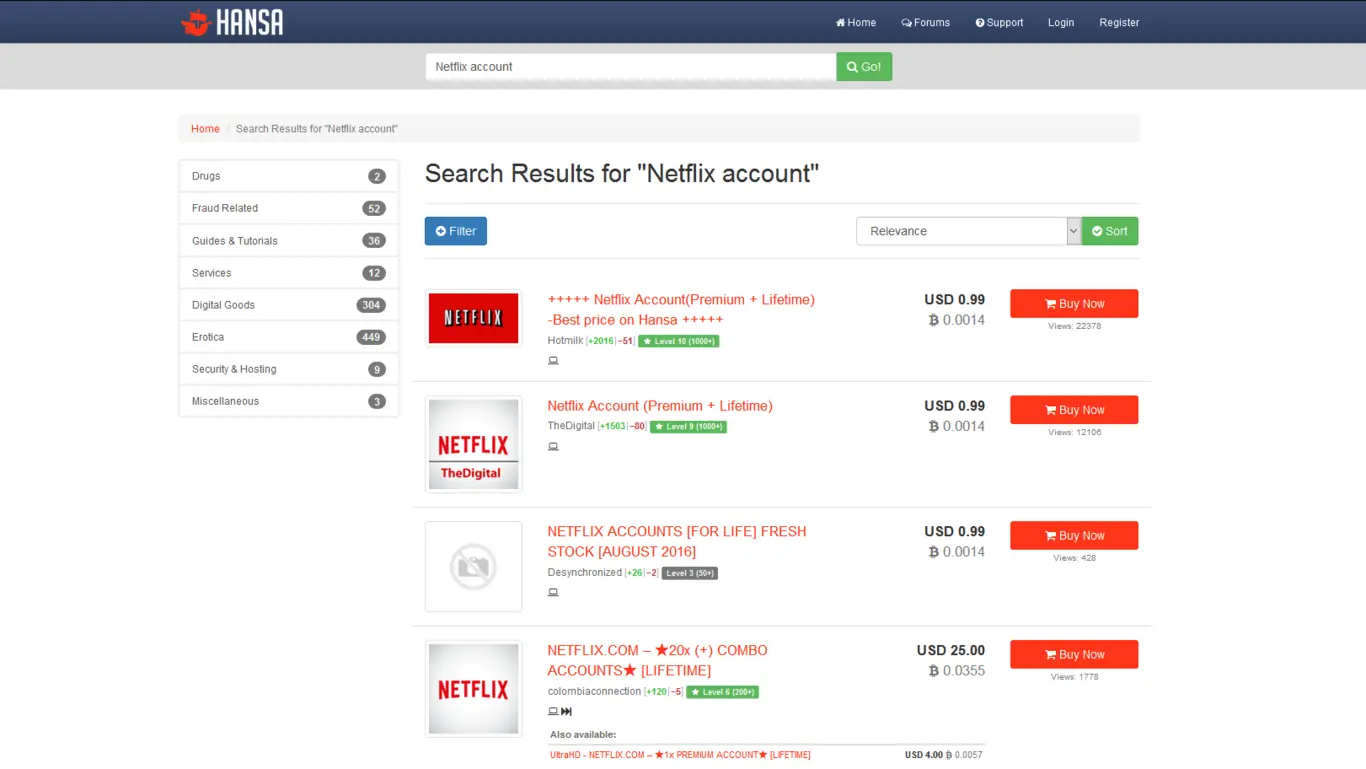This screenshot has height=769, width=1366.
Task: Select the Guides & Tutorials category
Action: pyautogui.click(x=289, y=241)
